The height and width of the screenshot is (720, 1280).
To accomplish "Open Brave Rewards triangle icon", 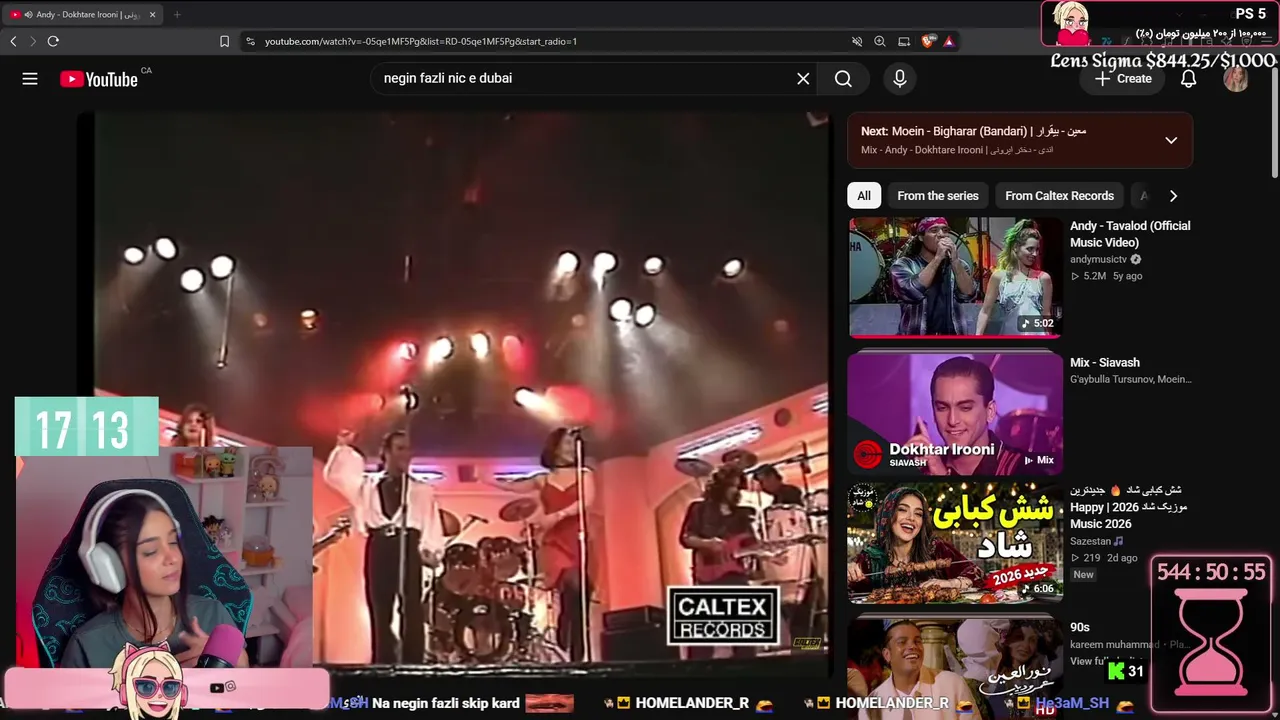I will pyautogui.click(x=949, y=41).
